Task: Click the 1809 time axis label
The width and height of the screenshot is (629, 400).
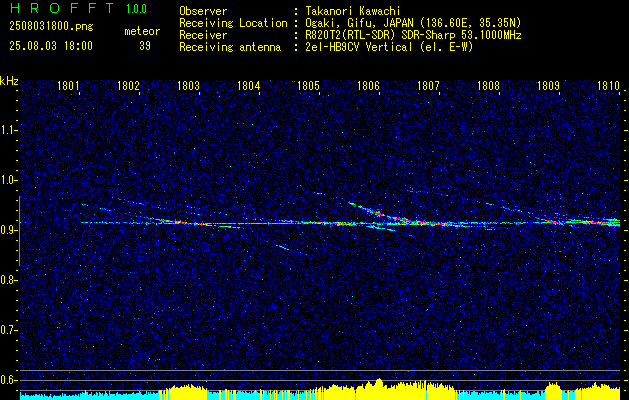Action: (548, 85)
